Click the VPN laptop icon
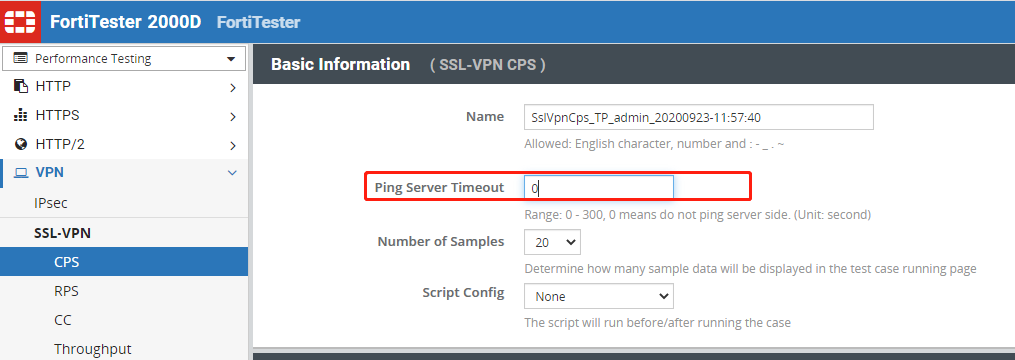Viewport: 1015px width, 360px height. point(21,173)
